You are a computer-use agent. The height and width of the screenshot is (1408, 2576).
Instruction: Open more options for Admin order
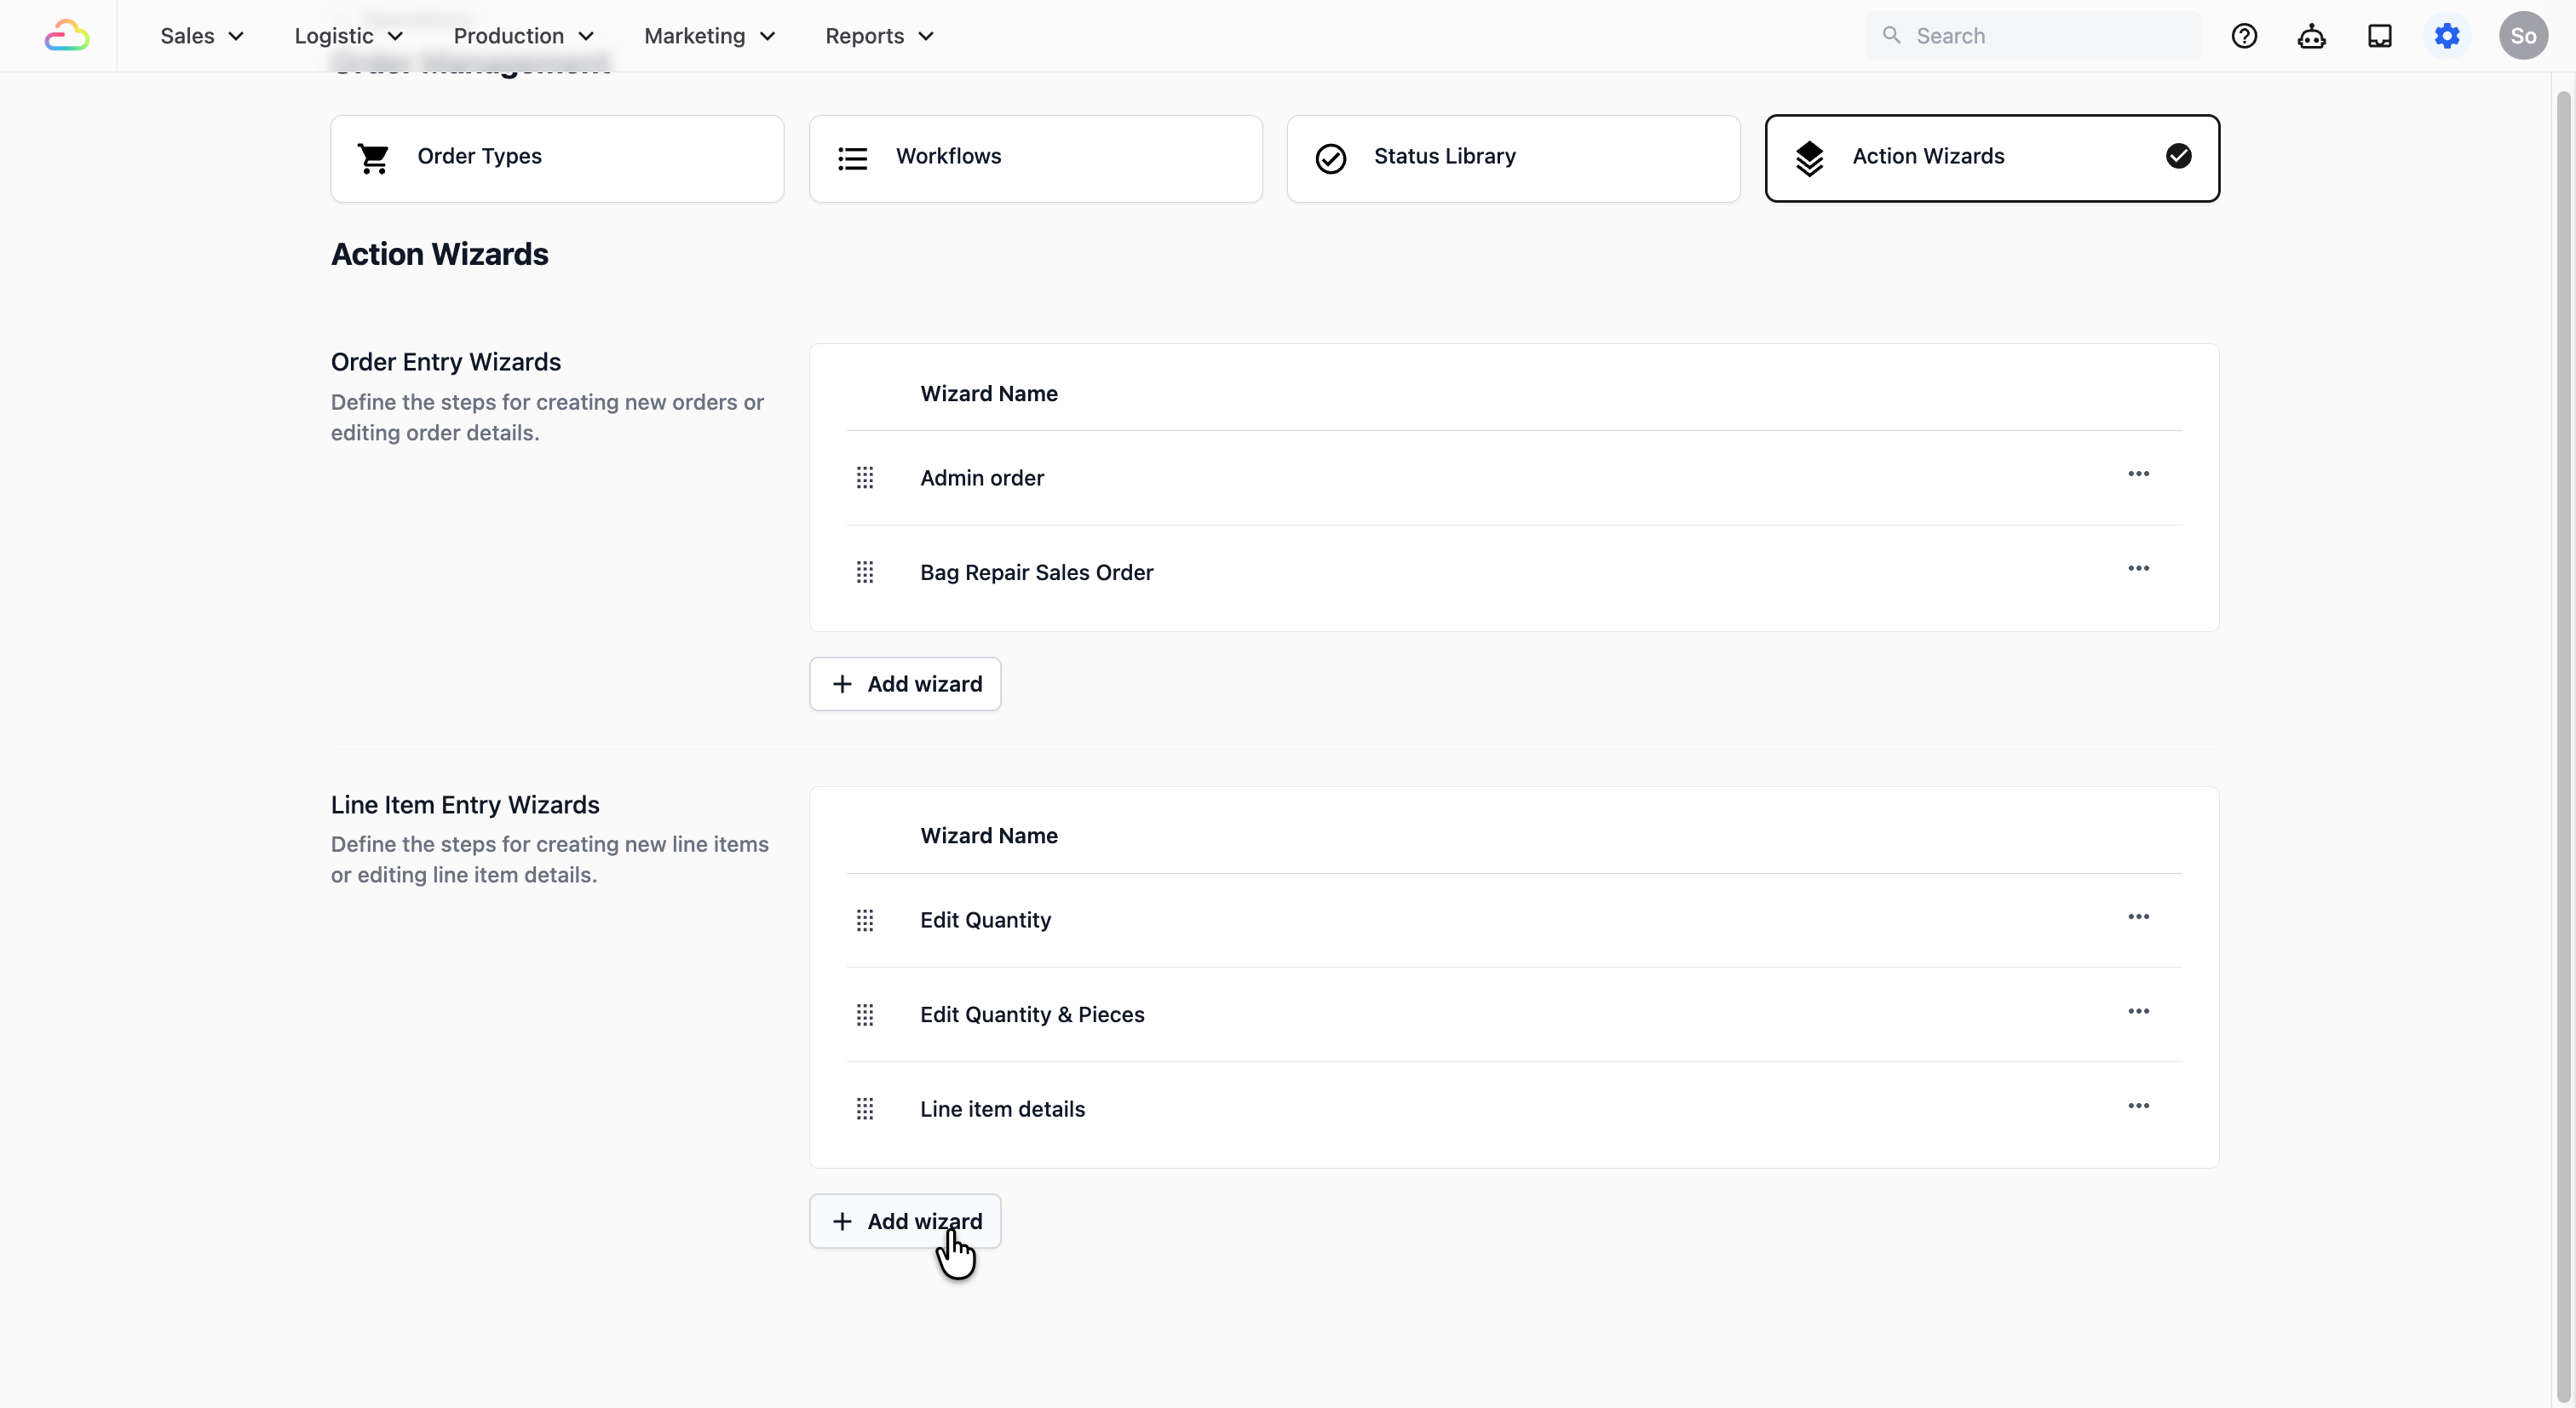click(2138, 474)
